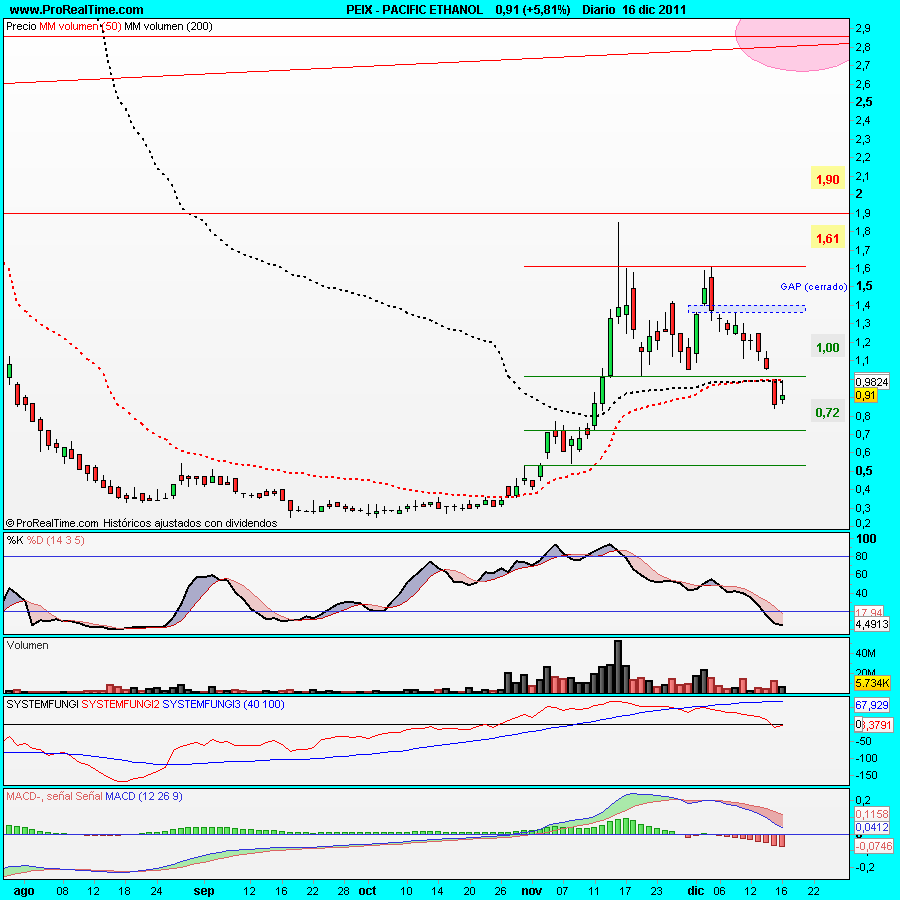
Task: Click the oct month label on time axis
Action: (x=367, y=891)
